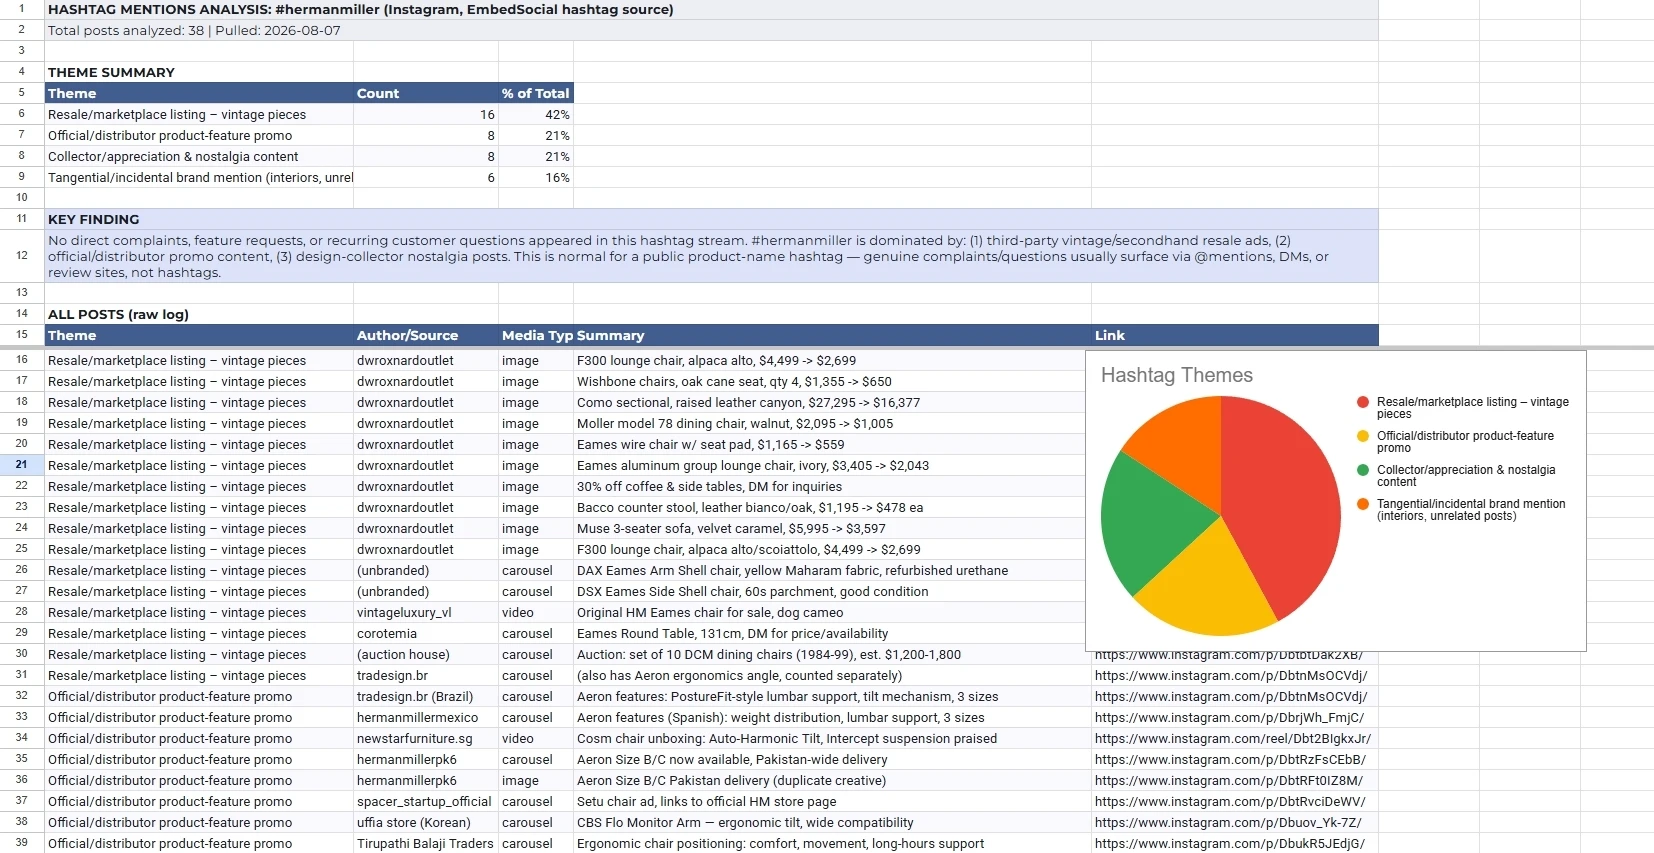Click the 'Media Typ' column header
This screenshot has height=853, width=1654.
point(536,335)
